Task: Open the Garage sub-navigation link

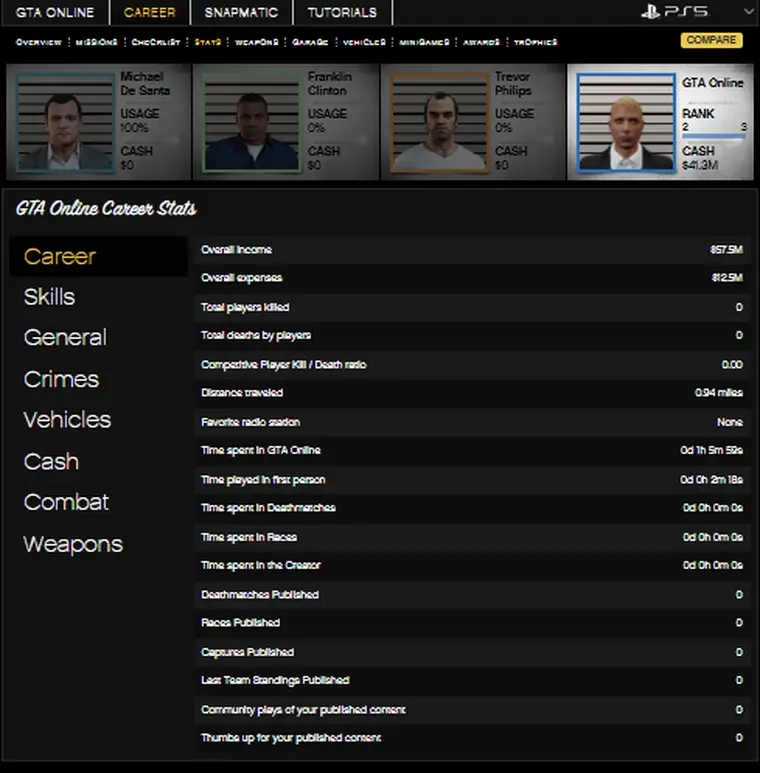Action: coord(310,42)
